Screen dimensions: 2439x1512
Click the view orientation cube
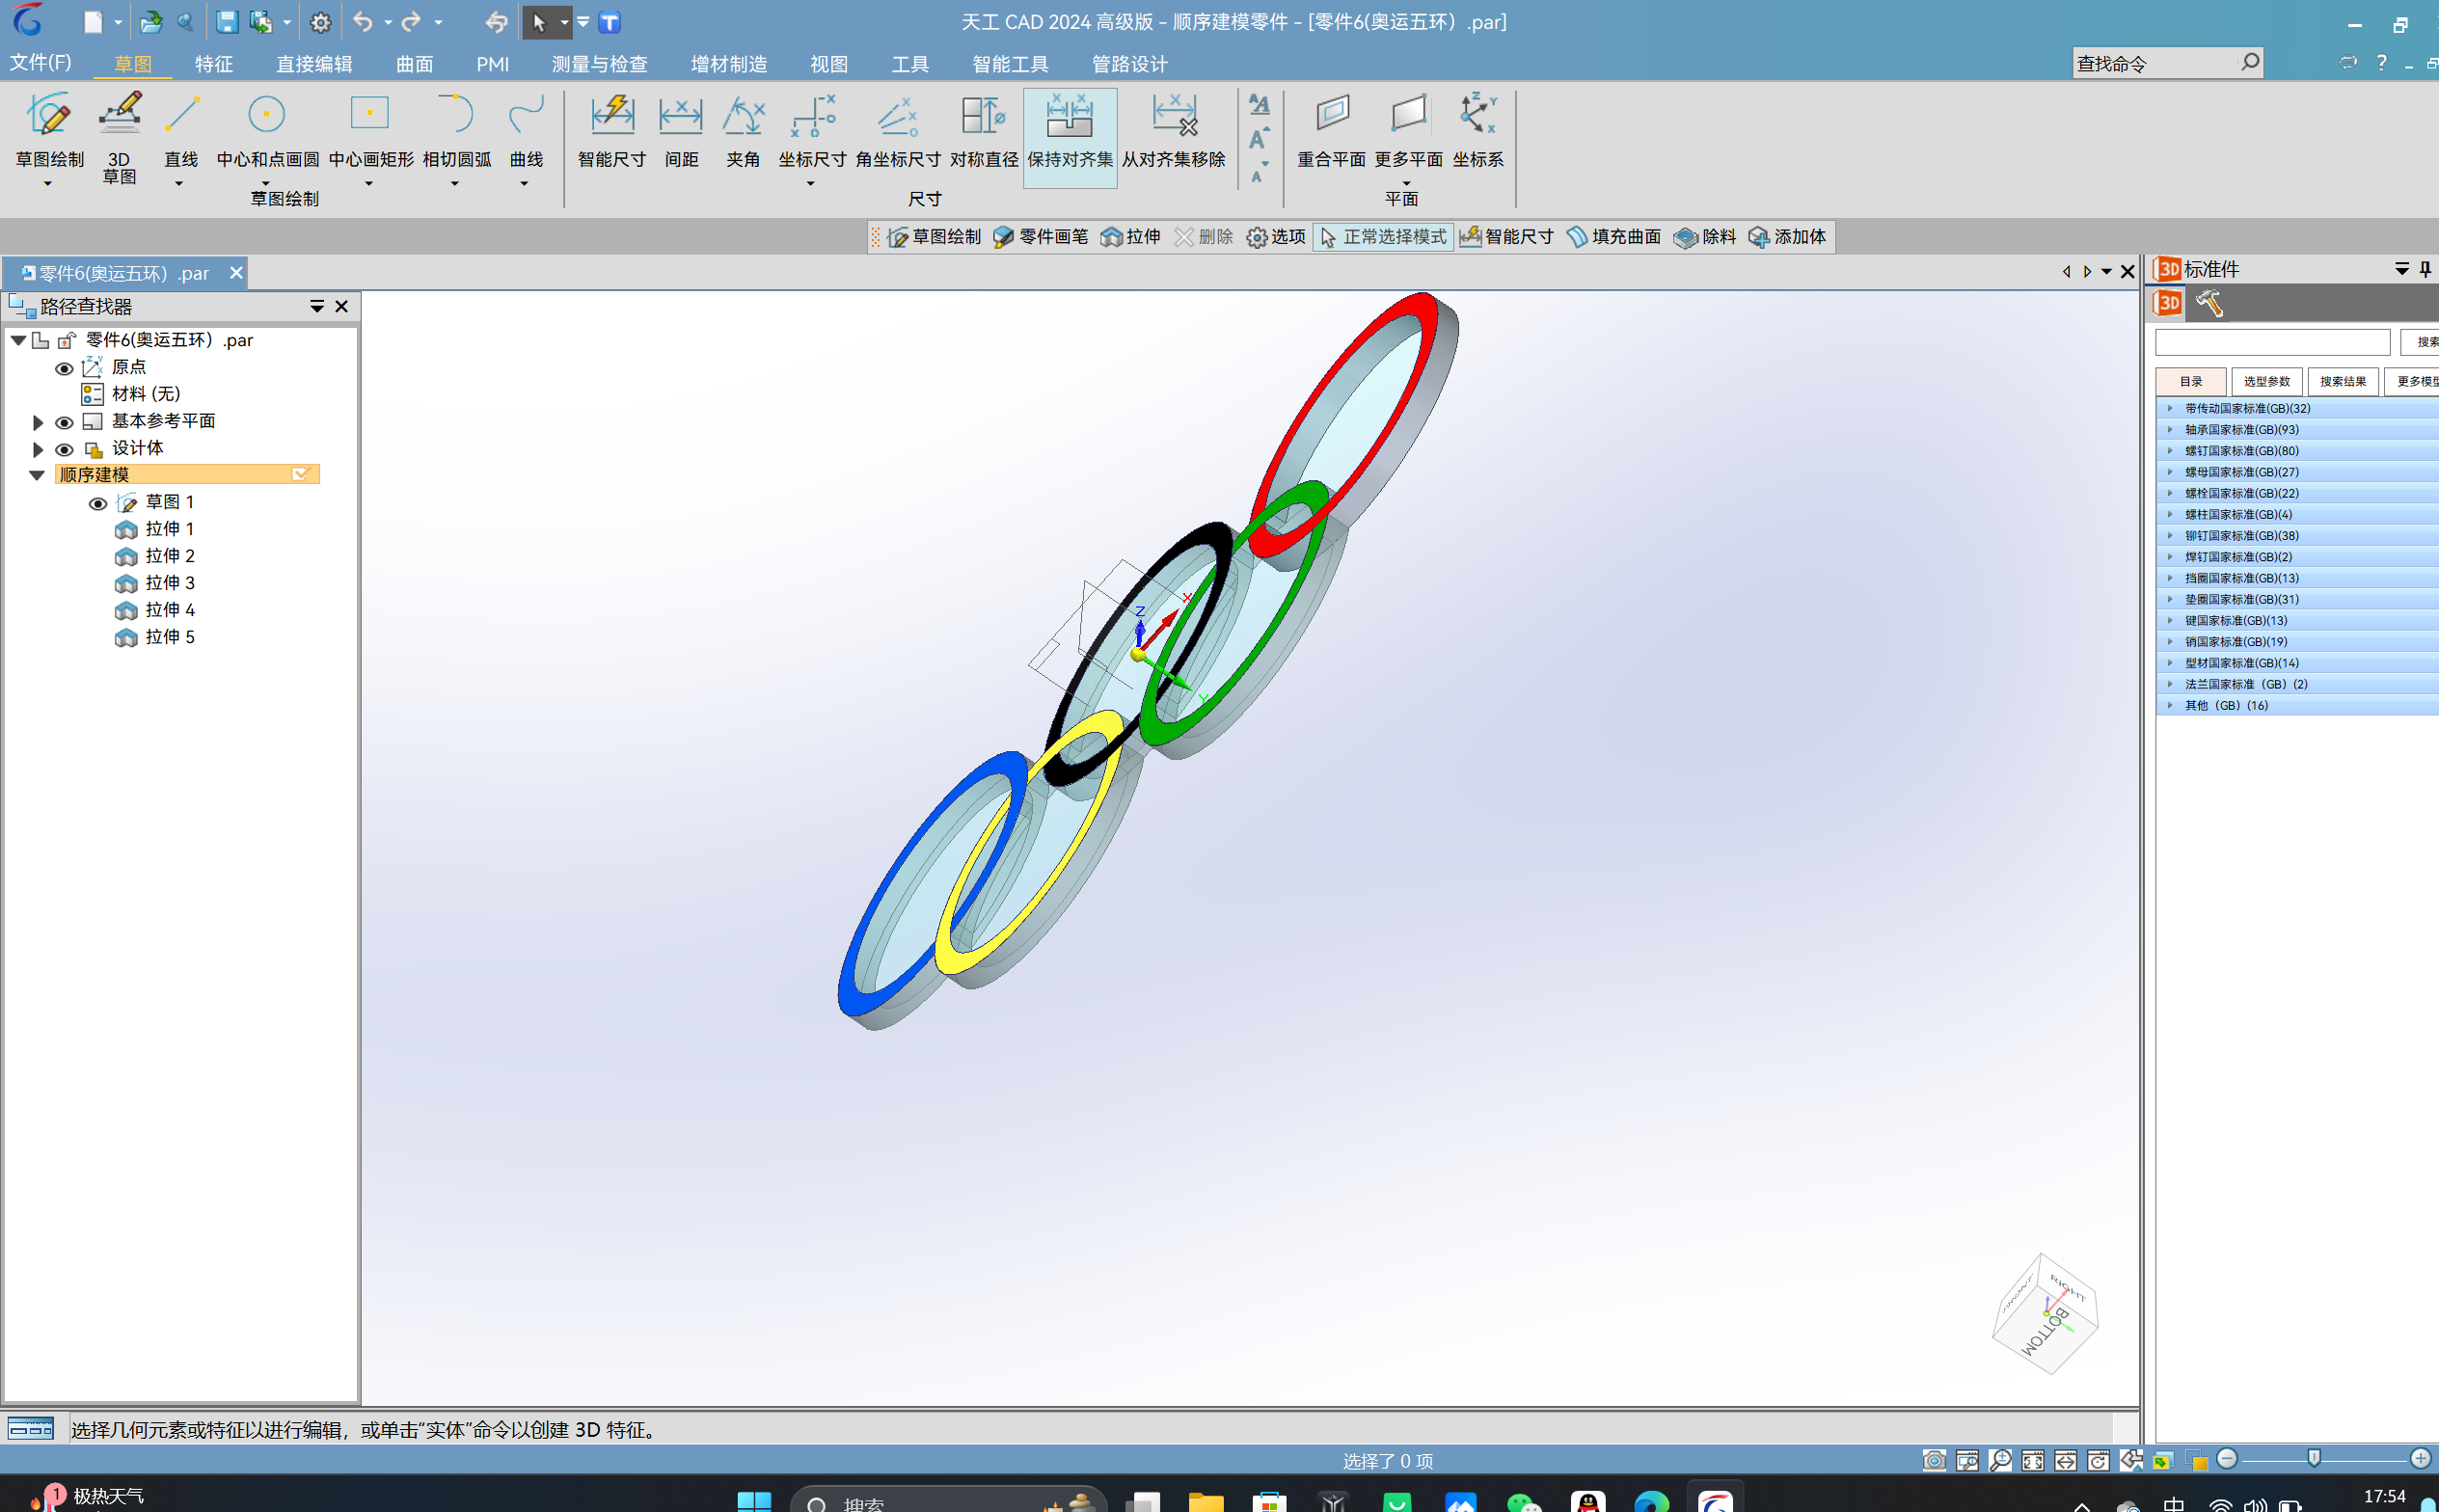[2045, 1313]
